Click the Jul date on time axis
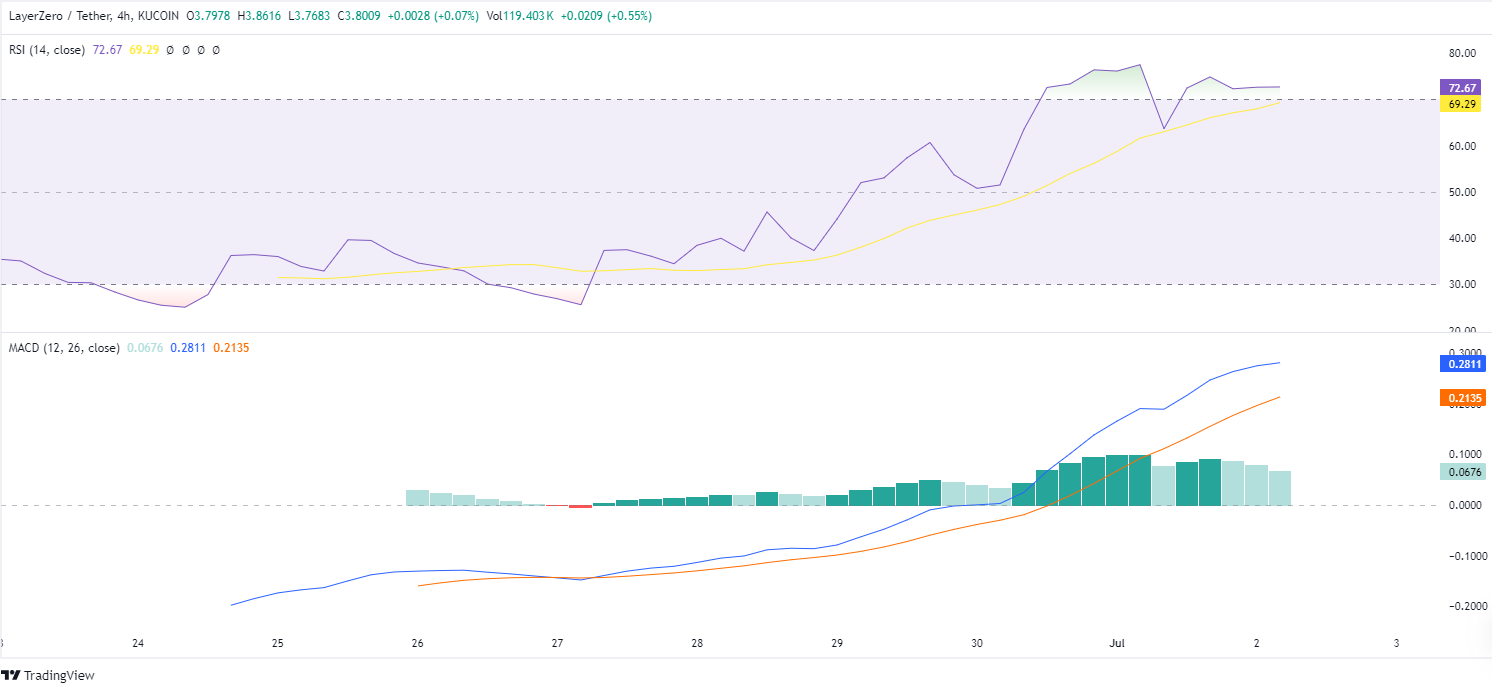The width and height of the screenshot is (1492, 687). tap(1116, 642)
